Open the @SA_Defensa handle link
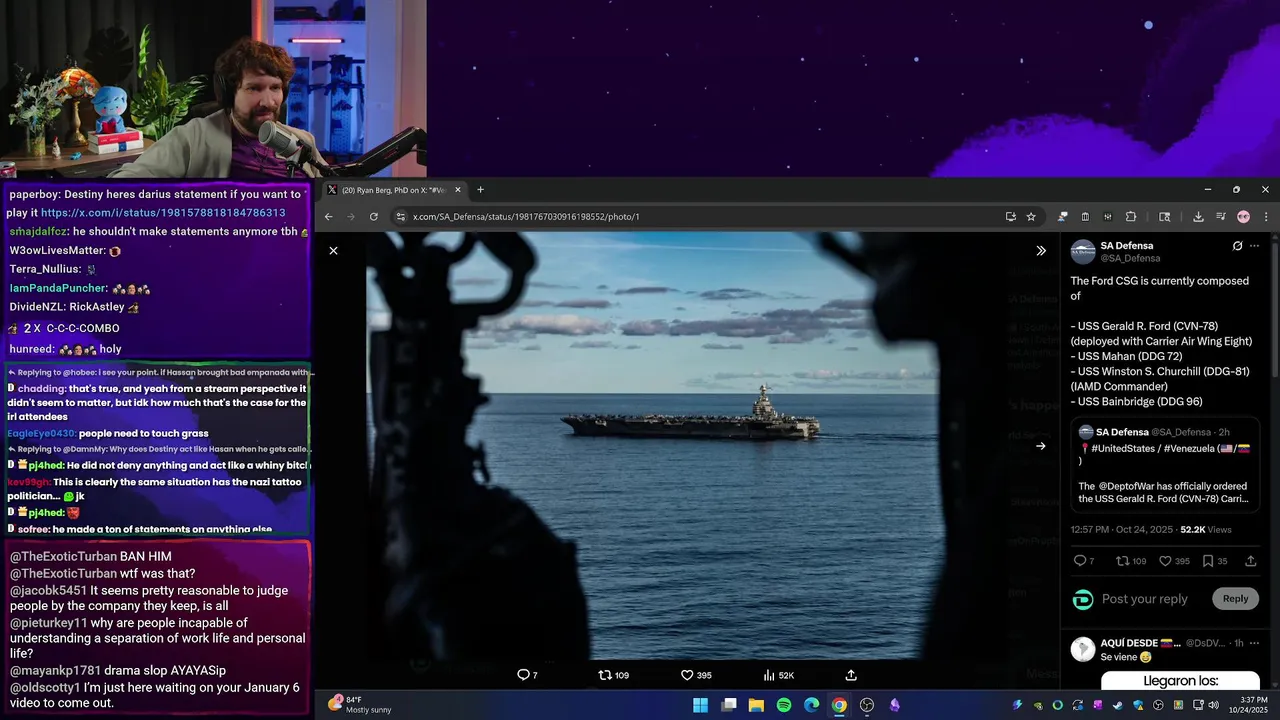Viewport: 1280px width, 720px height. (x=1130, y=259)
